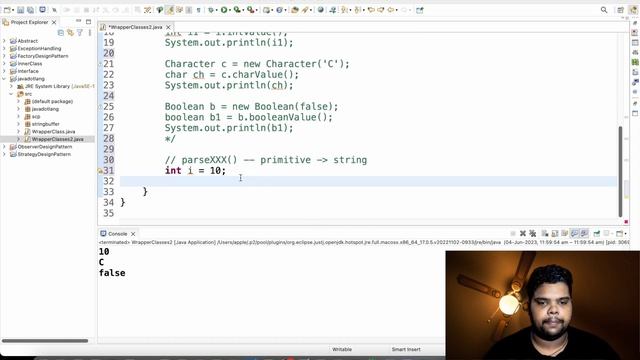Click the New file toolbar icon
This screenshot has width=640, height=360.
tap(7, 10)
